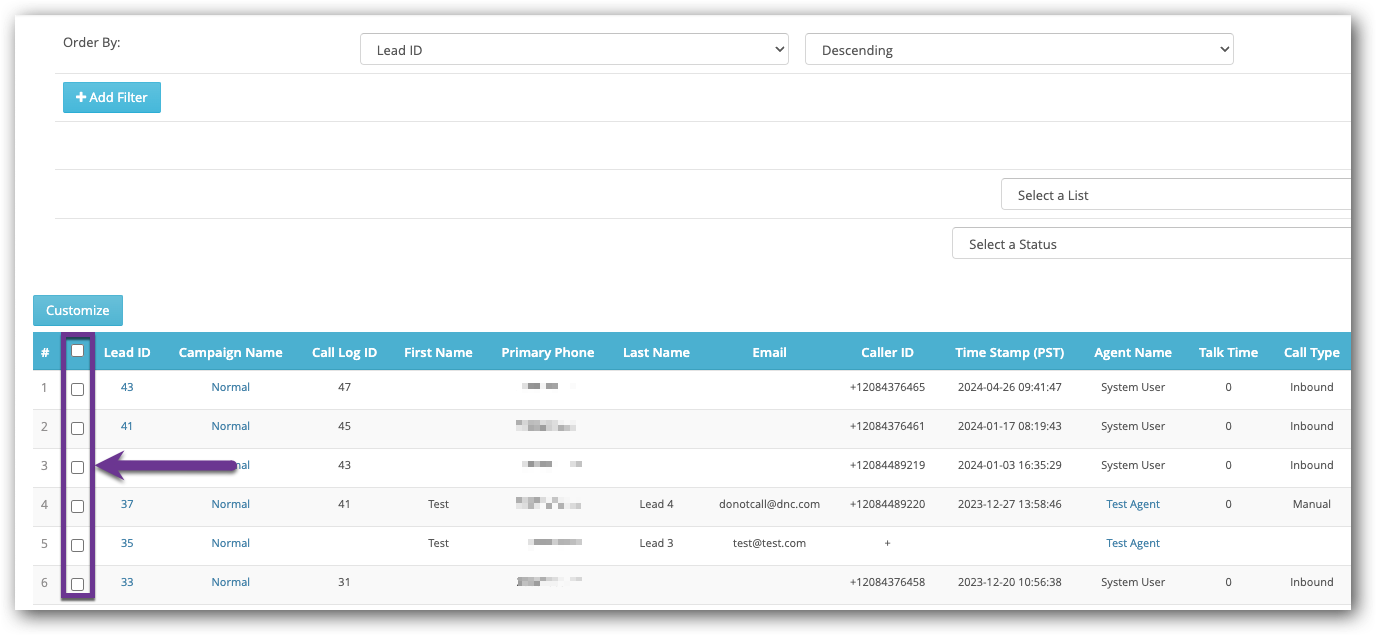Image resolution: width=1376 pixels, height=635 pixels.
Task: Open Lead ID 33 link
Action: [x=127, y=582]
